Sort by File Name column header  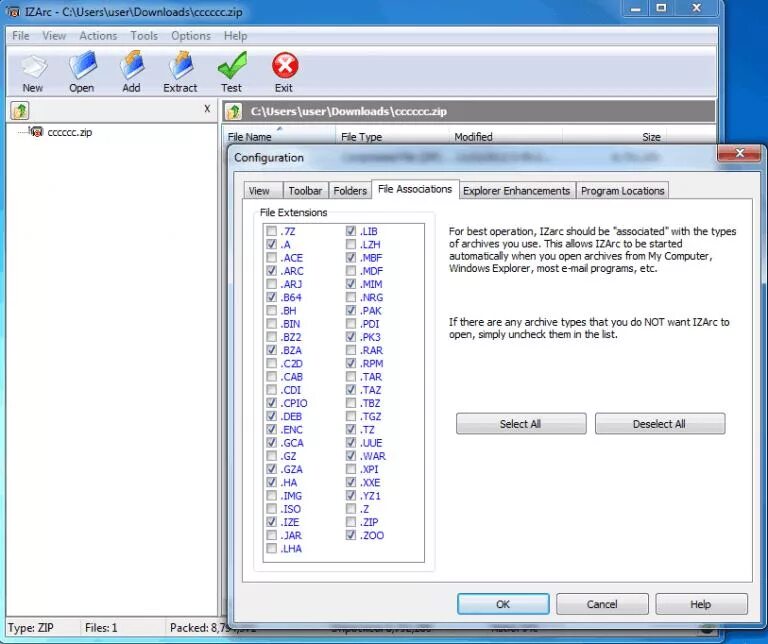click(279, 136)
